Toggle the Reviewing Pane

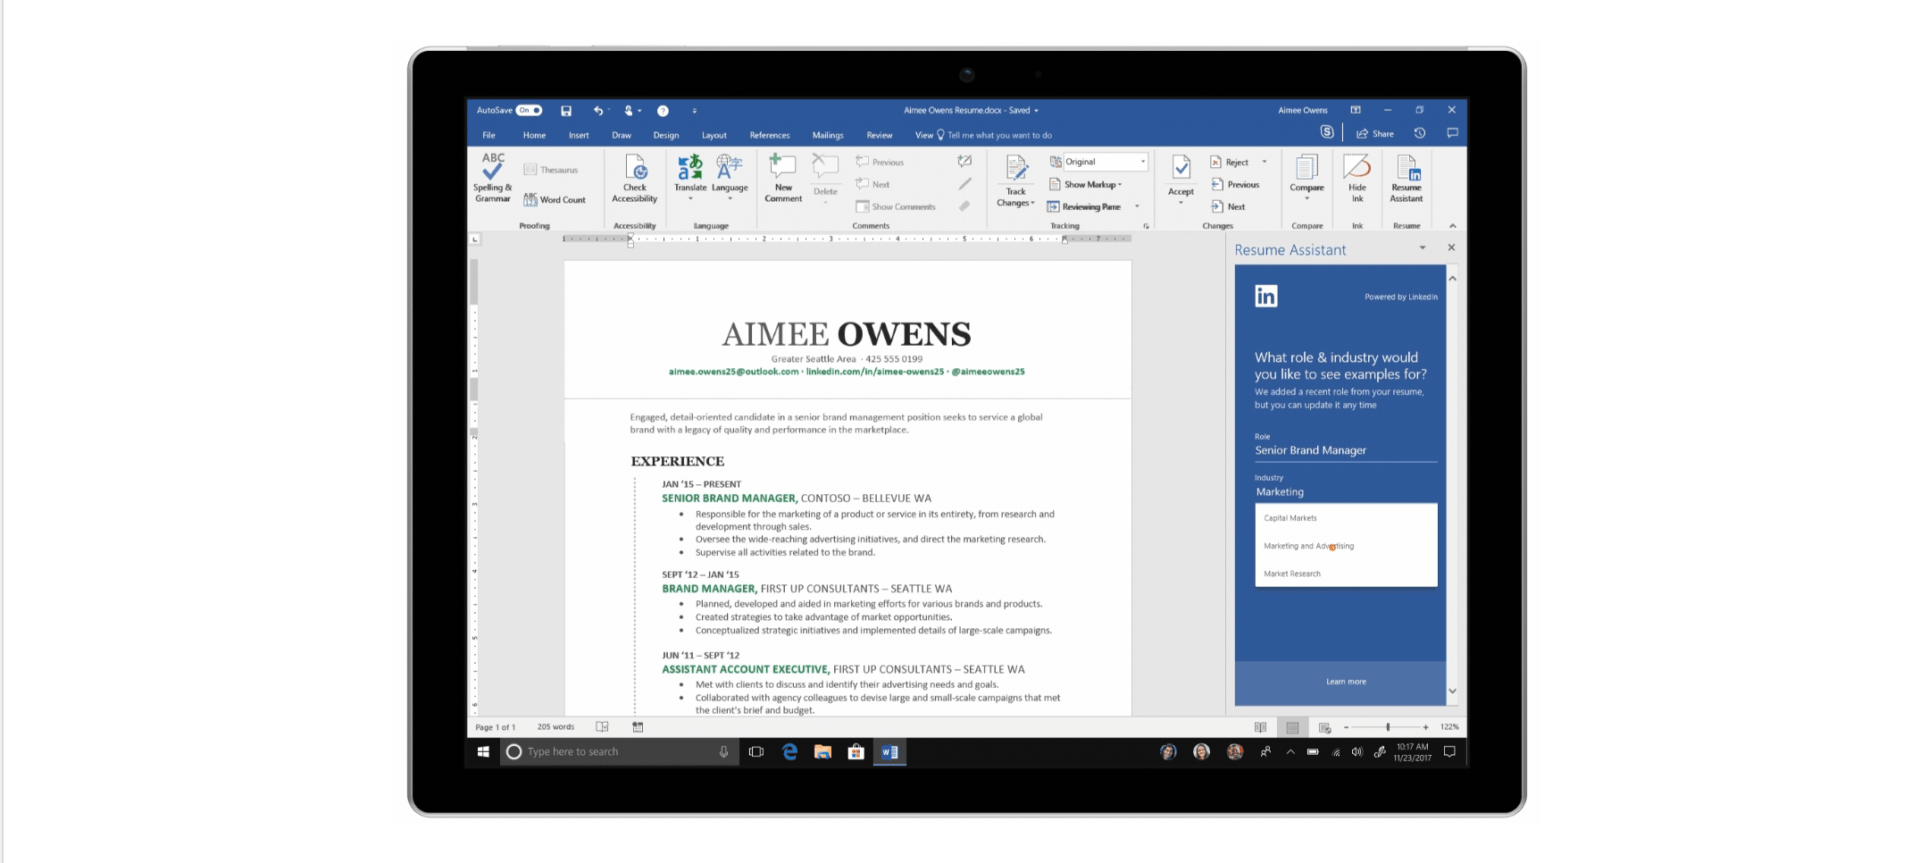pyautogui.click(x=1084, y=207)
